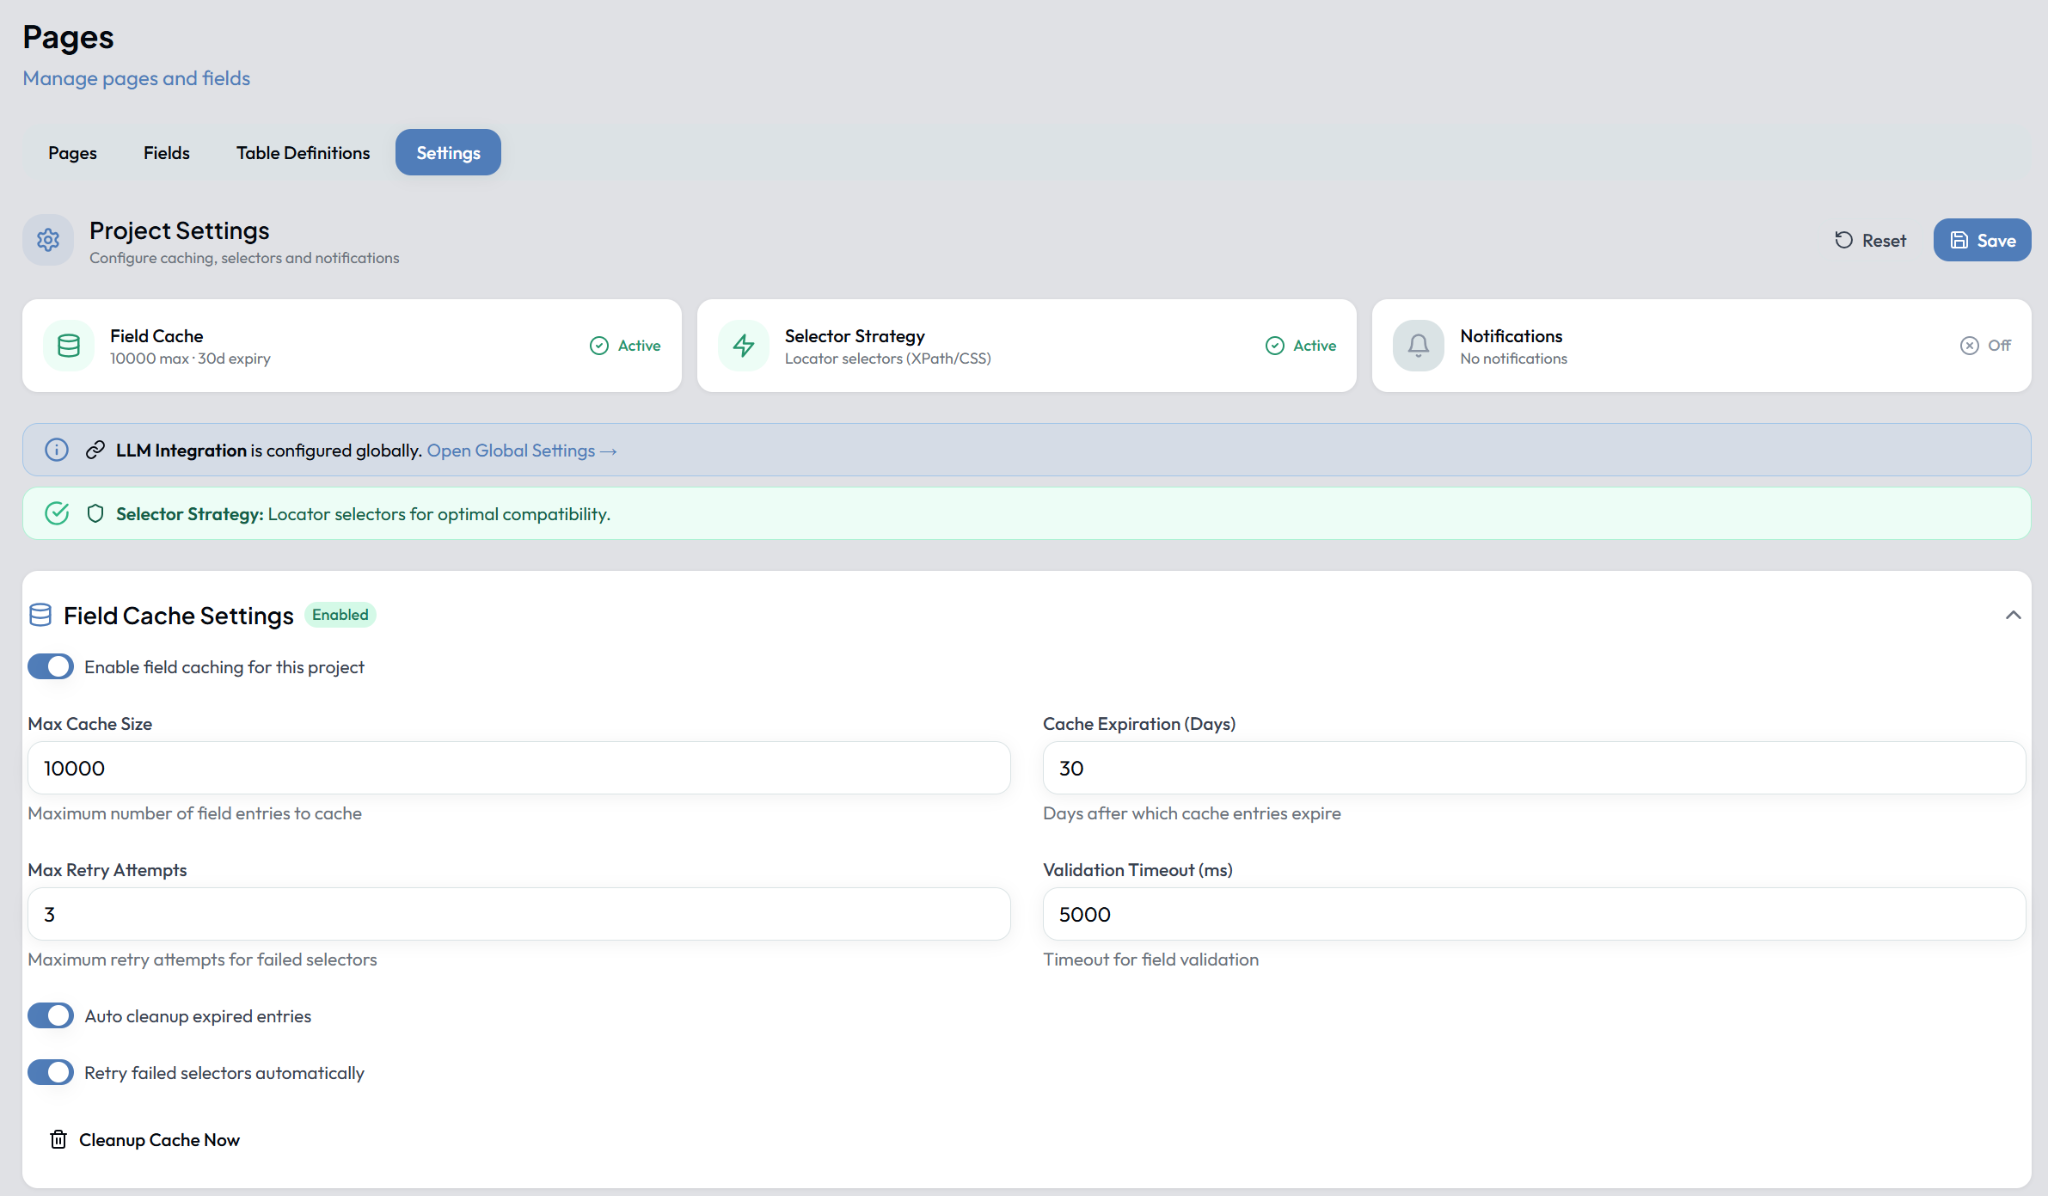Click the shield icon beside Selector Strategy
The height and width of the screenshot is (1196, 2048).
coord(95,514)
